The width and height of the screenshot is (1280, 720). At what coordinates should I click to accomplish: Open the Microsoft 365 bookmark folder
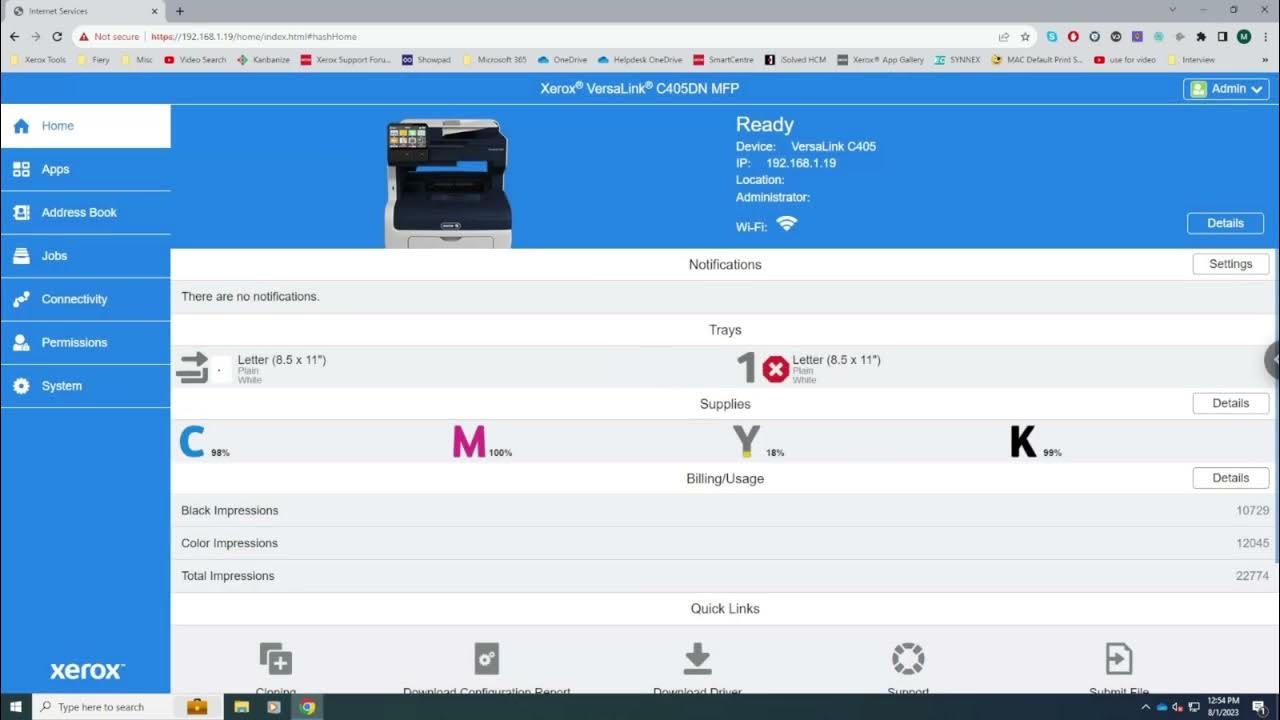(x=495, y=60)
